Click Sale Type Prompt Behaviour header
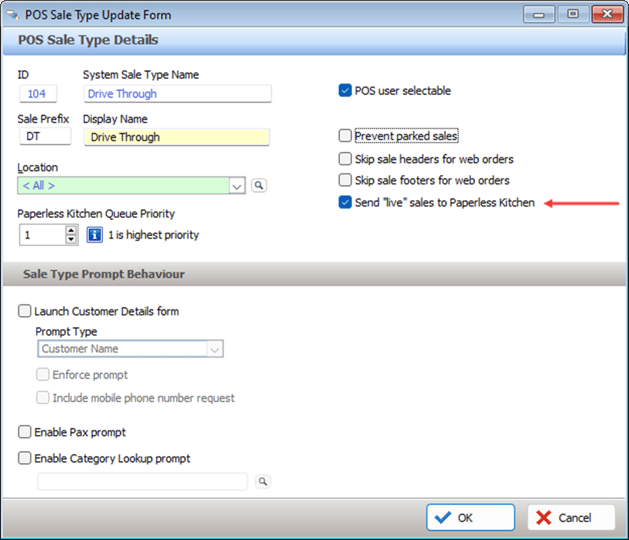 [104, 274]
